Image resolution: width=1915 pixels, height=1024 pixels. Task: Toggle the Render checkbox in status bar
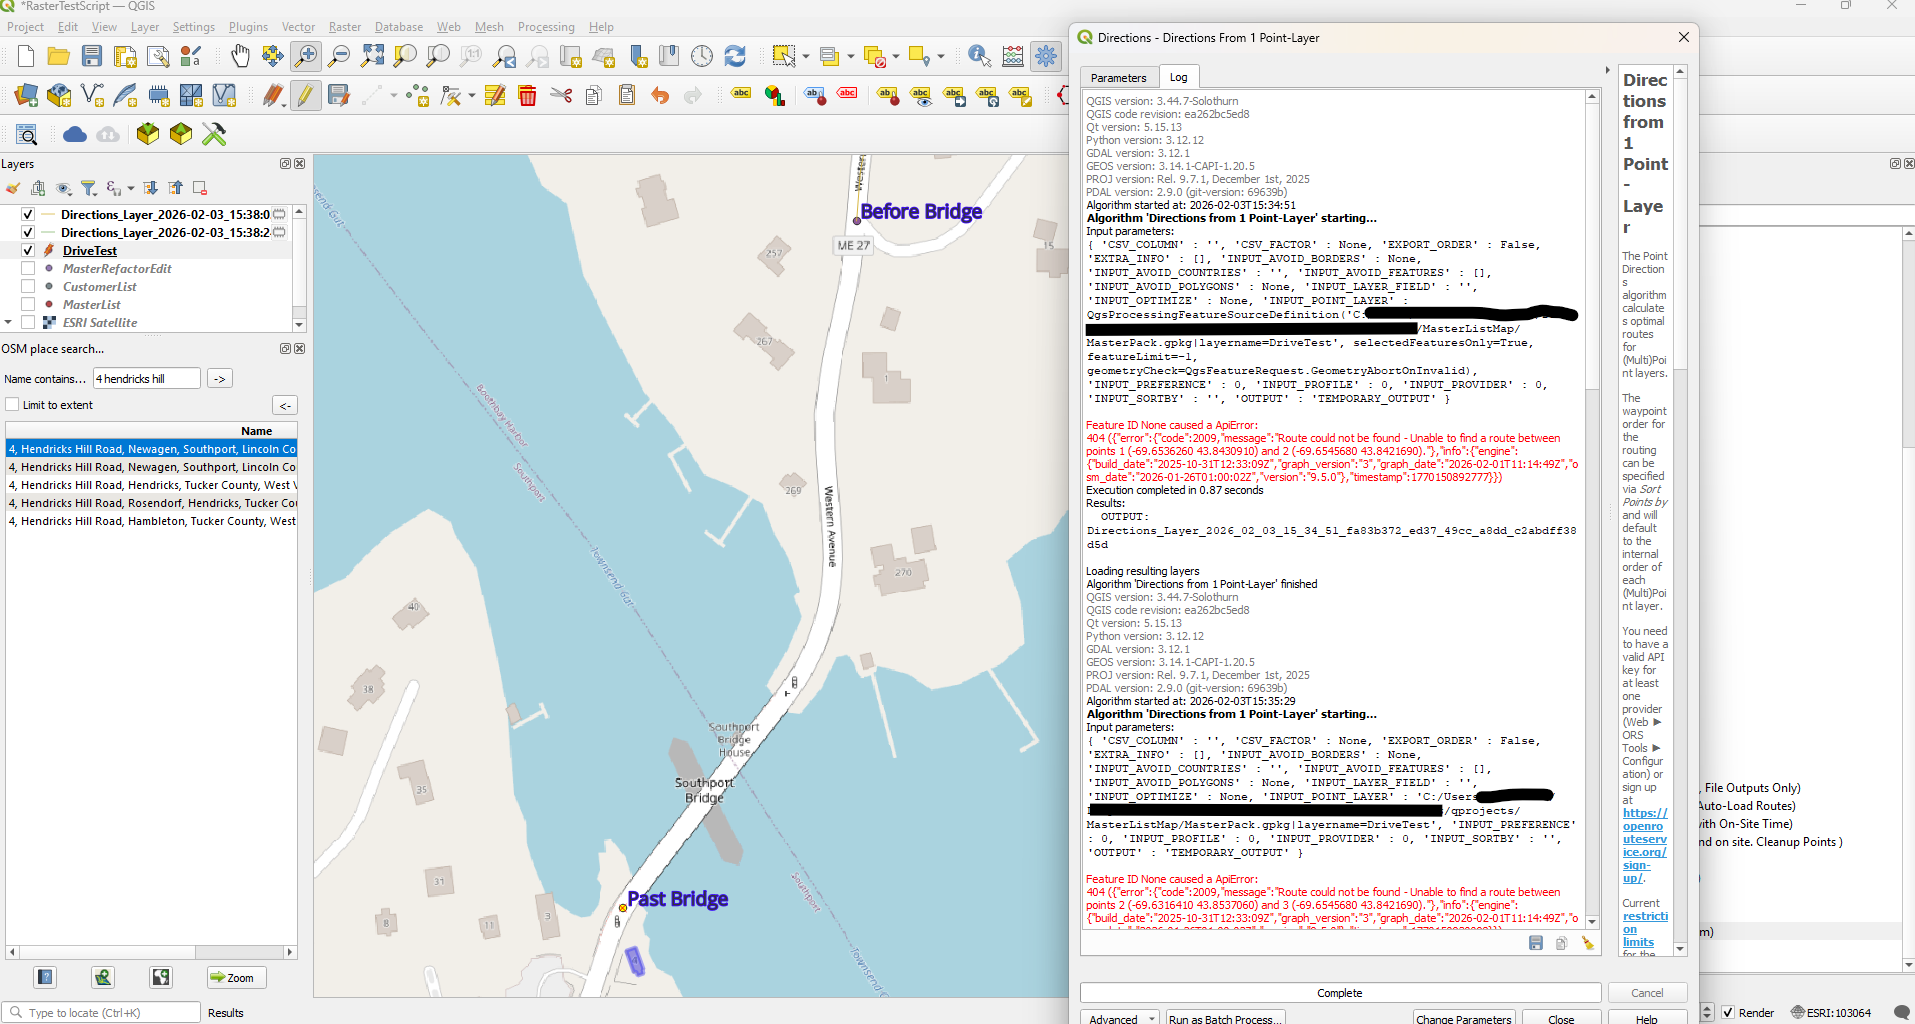coord(1728,1012)
